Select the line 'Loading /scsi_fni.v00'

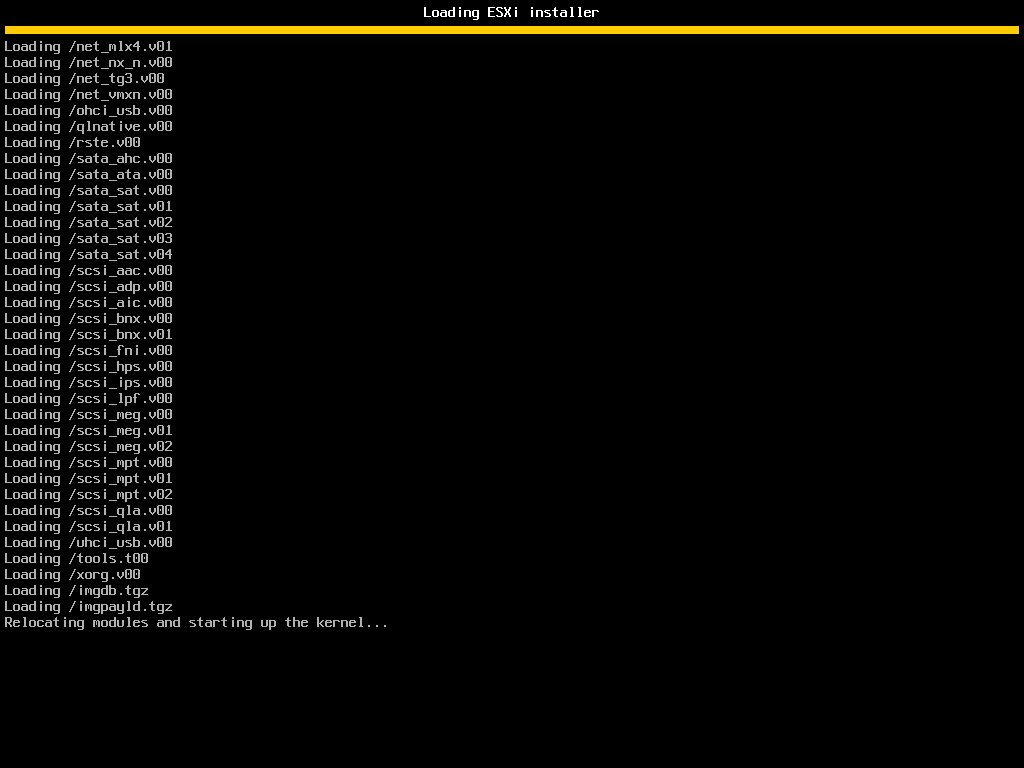pyautogui.click(x=88, y=351)
